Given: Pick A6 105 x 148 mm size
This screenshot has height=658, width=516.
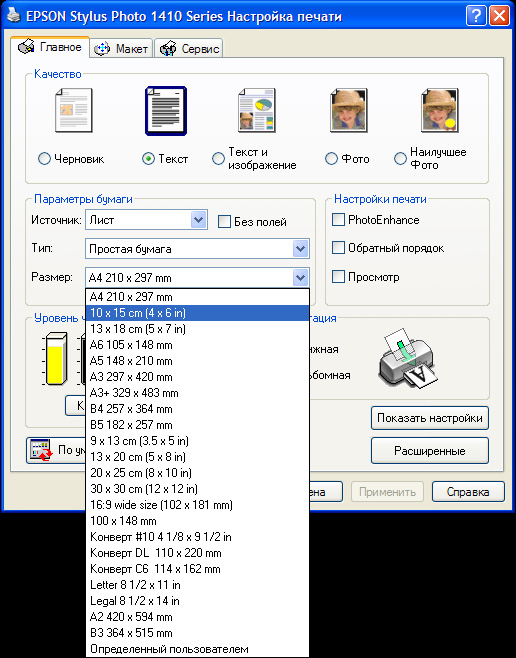Looking at the screenshot, I should point(197,345).
